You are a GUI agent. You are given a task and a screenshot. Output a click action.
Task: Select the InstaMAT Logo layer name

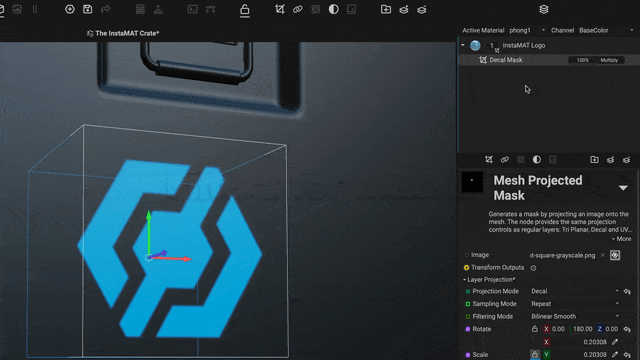524,45
